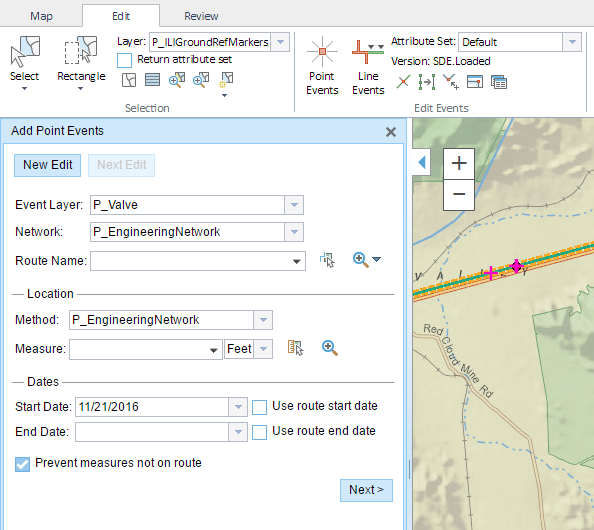This screenshot has width=594, height=530.
Task: Select the Rectangle selection tool
Action: (x=81, y=50)
